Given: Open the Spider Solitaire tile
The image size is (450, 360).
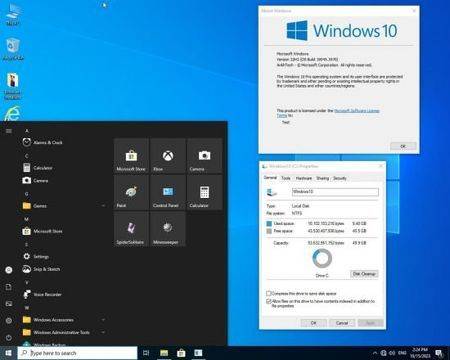Looking at the screenshot, I should (131, 229).
